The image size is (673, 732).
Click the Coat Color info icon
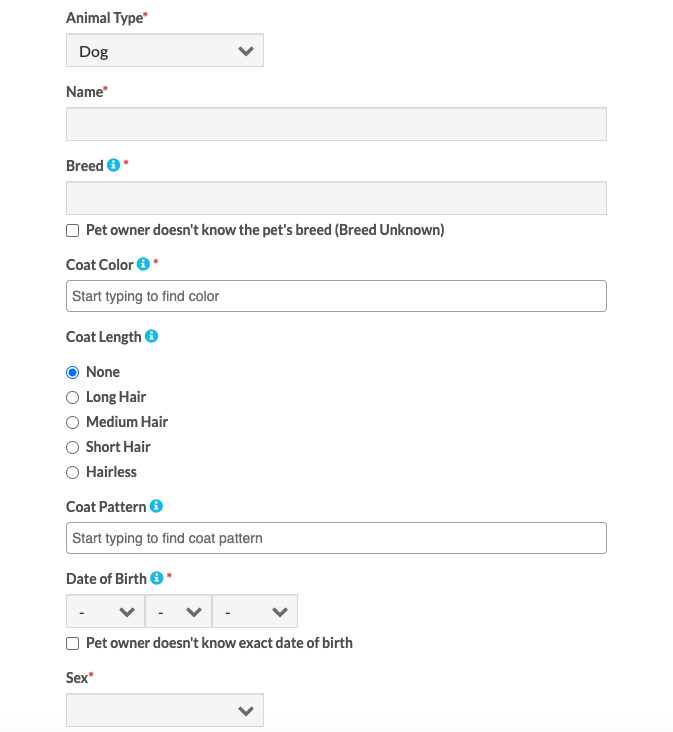click(143, 264)
